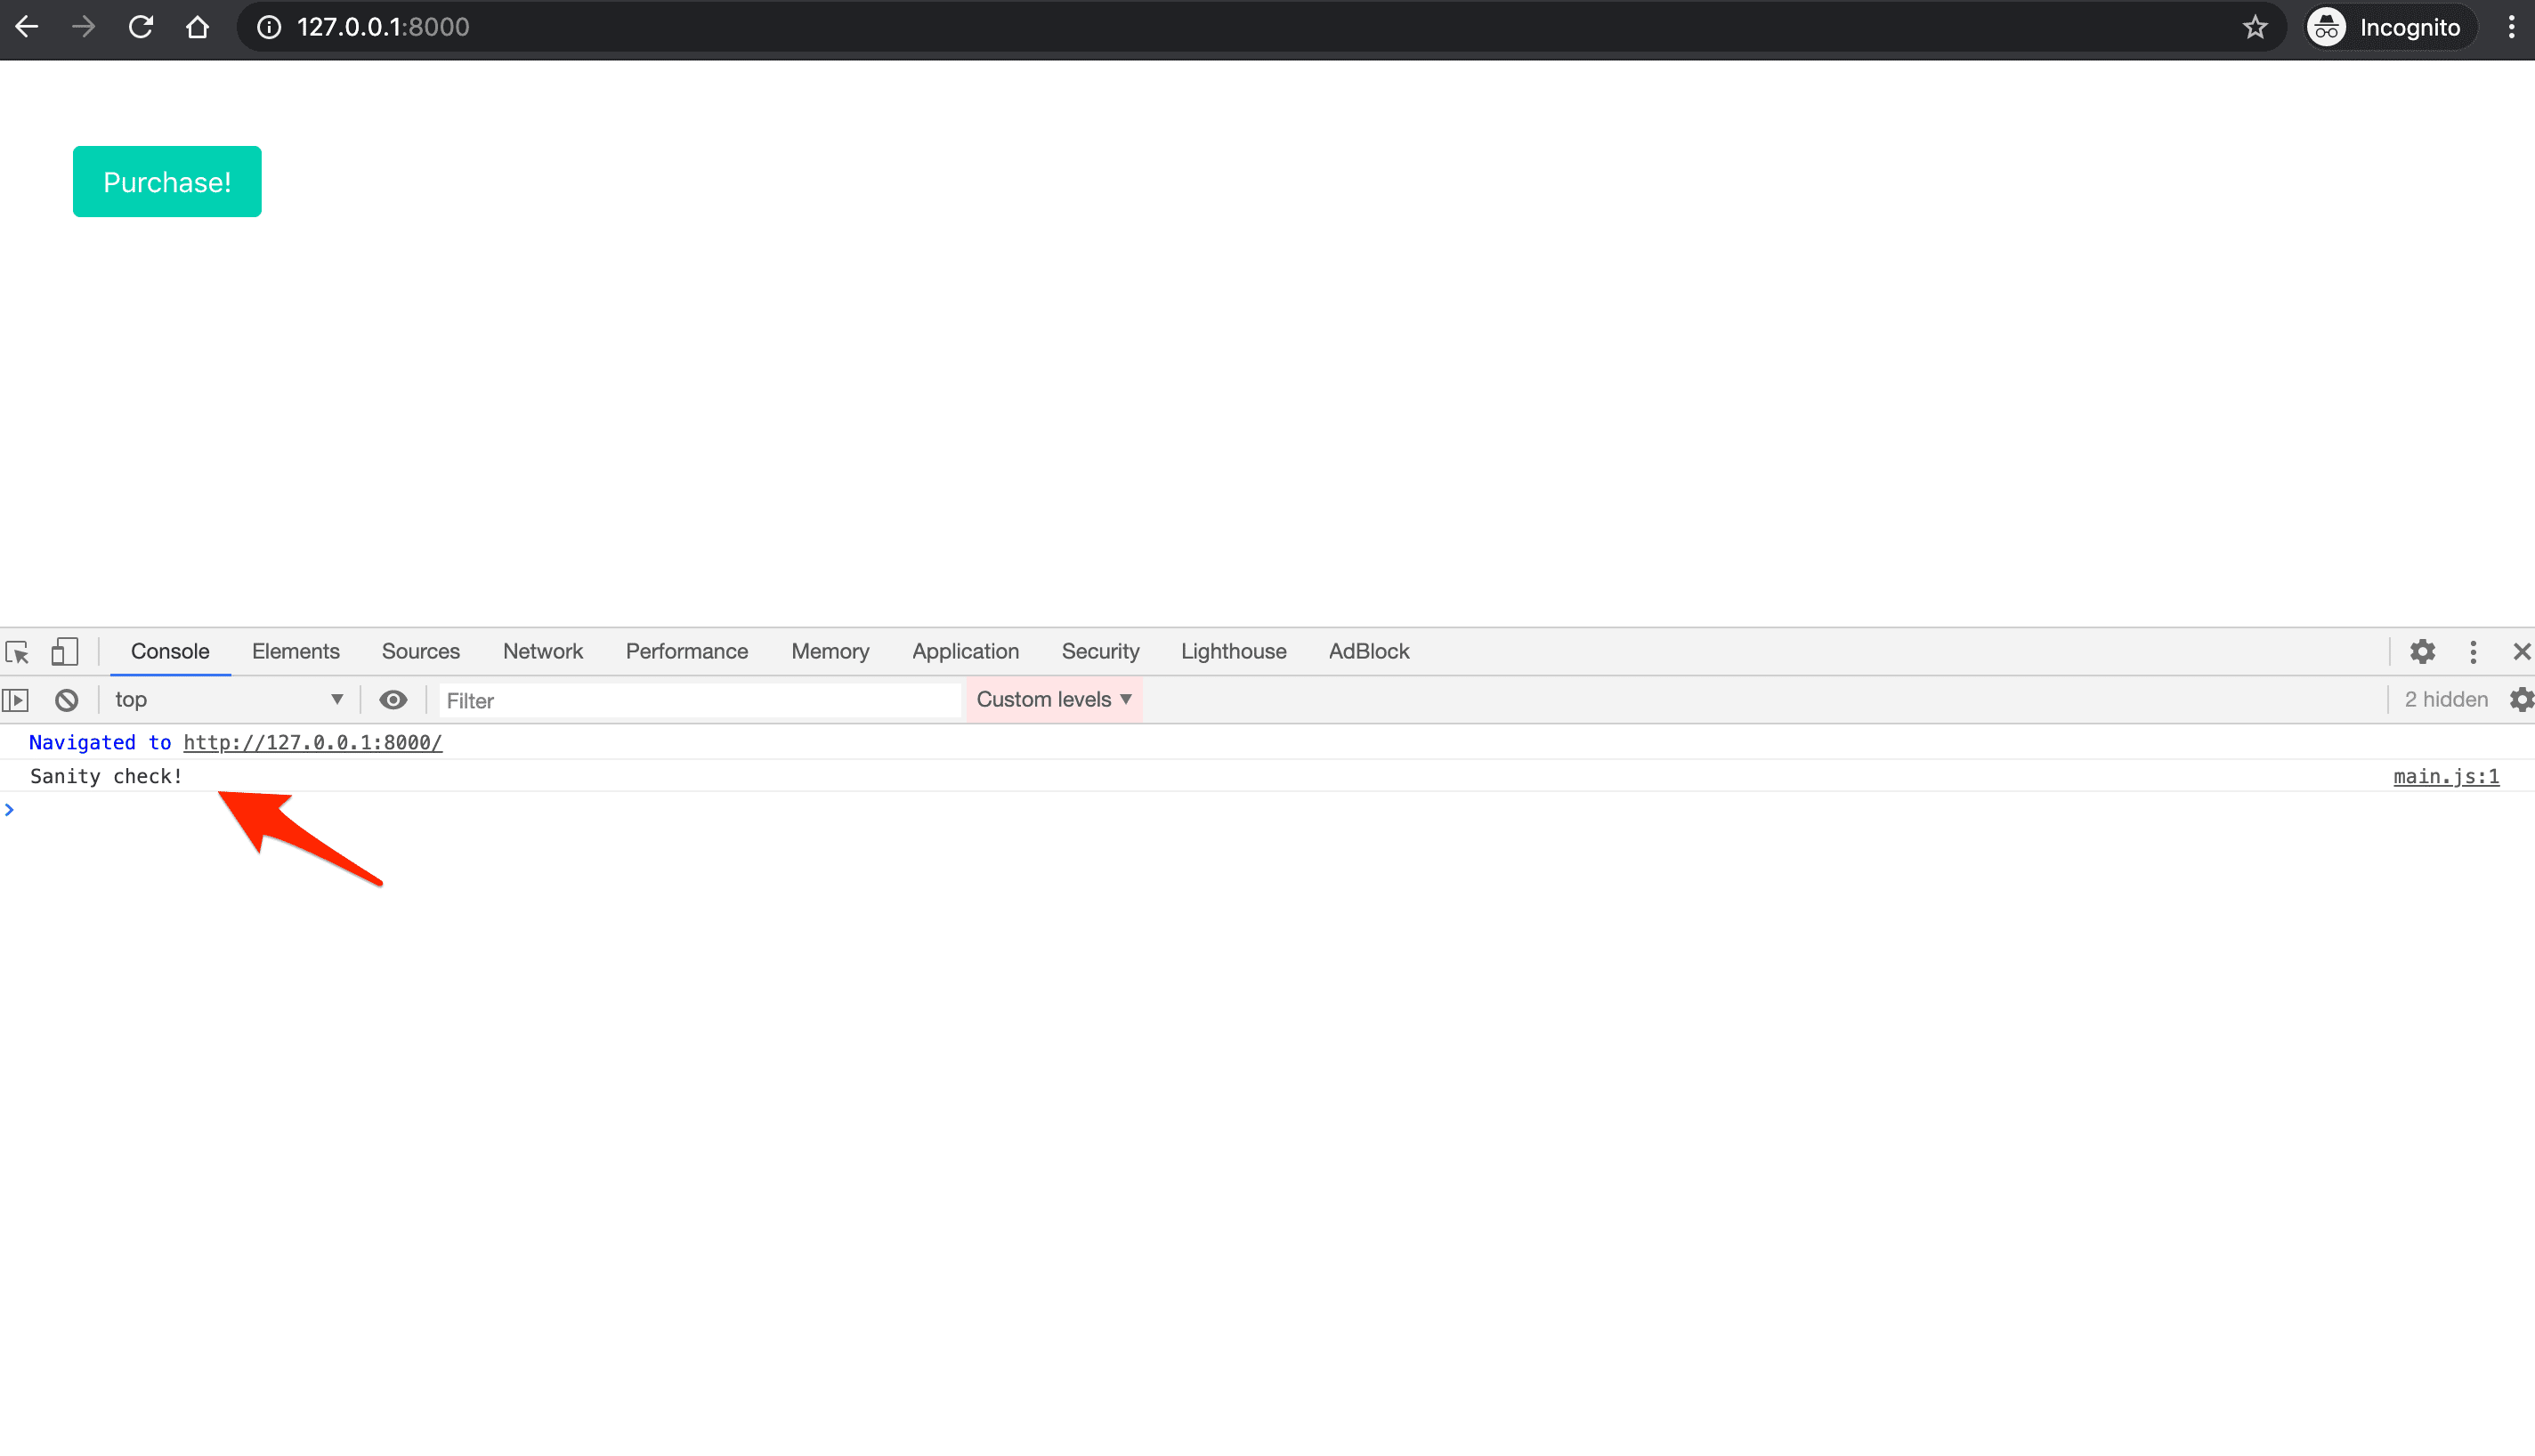
Task: Activate the inspect element picker tool
Action: pos(17,652)
